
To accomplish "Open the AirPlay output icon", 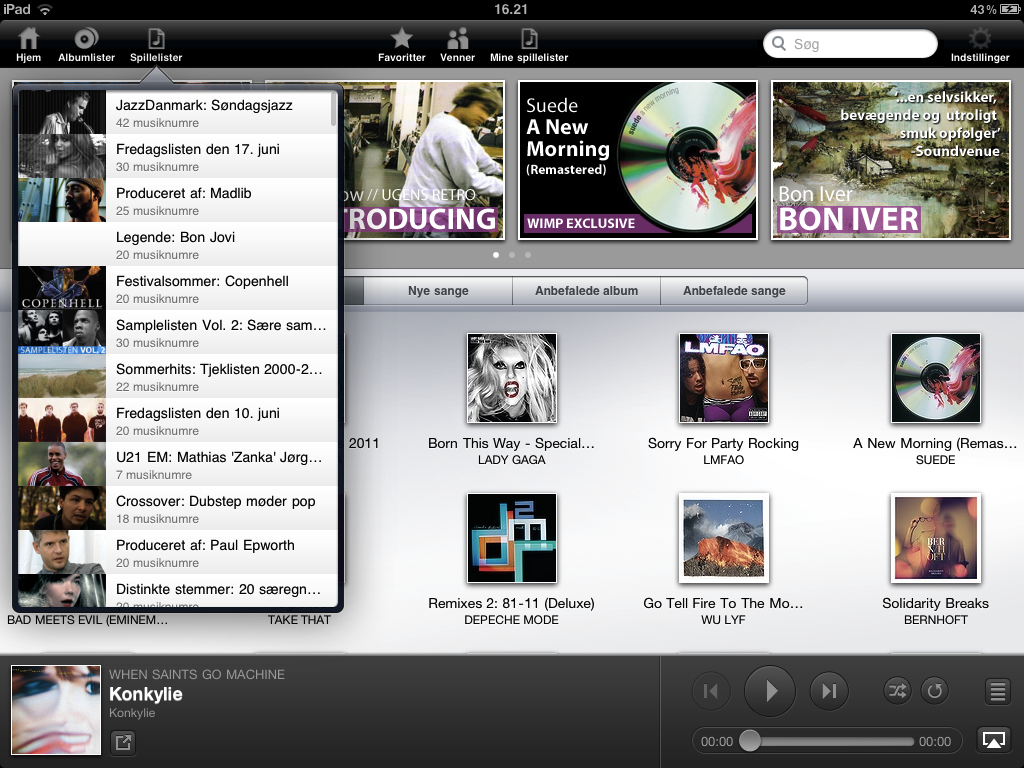I will pyautogui.click(x=993, y=740).
